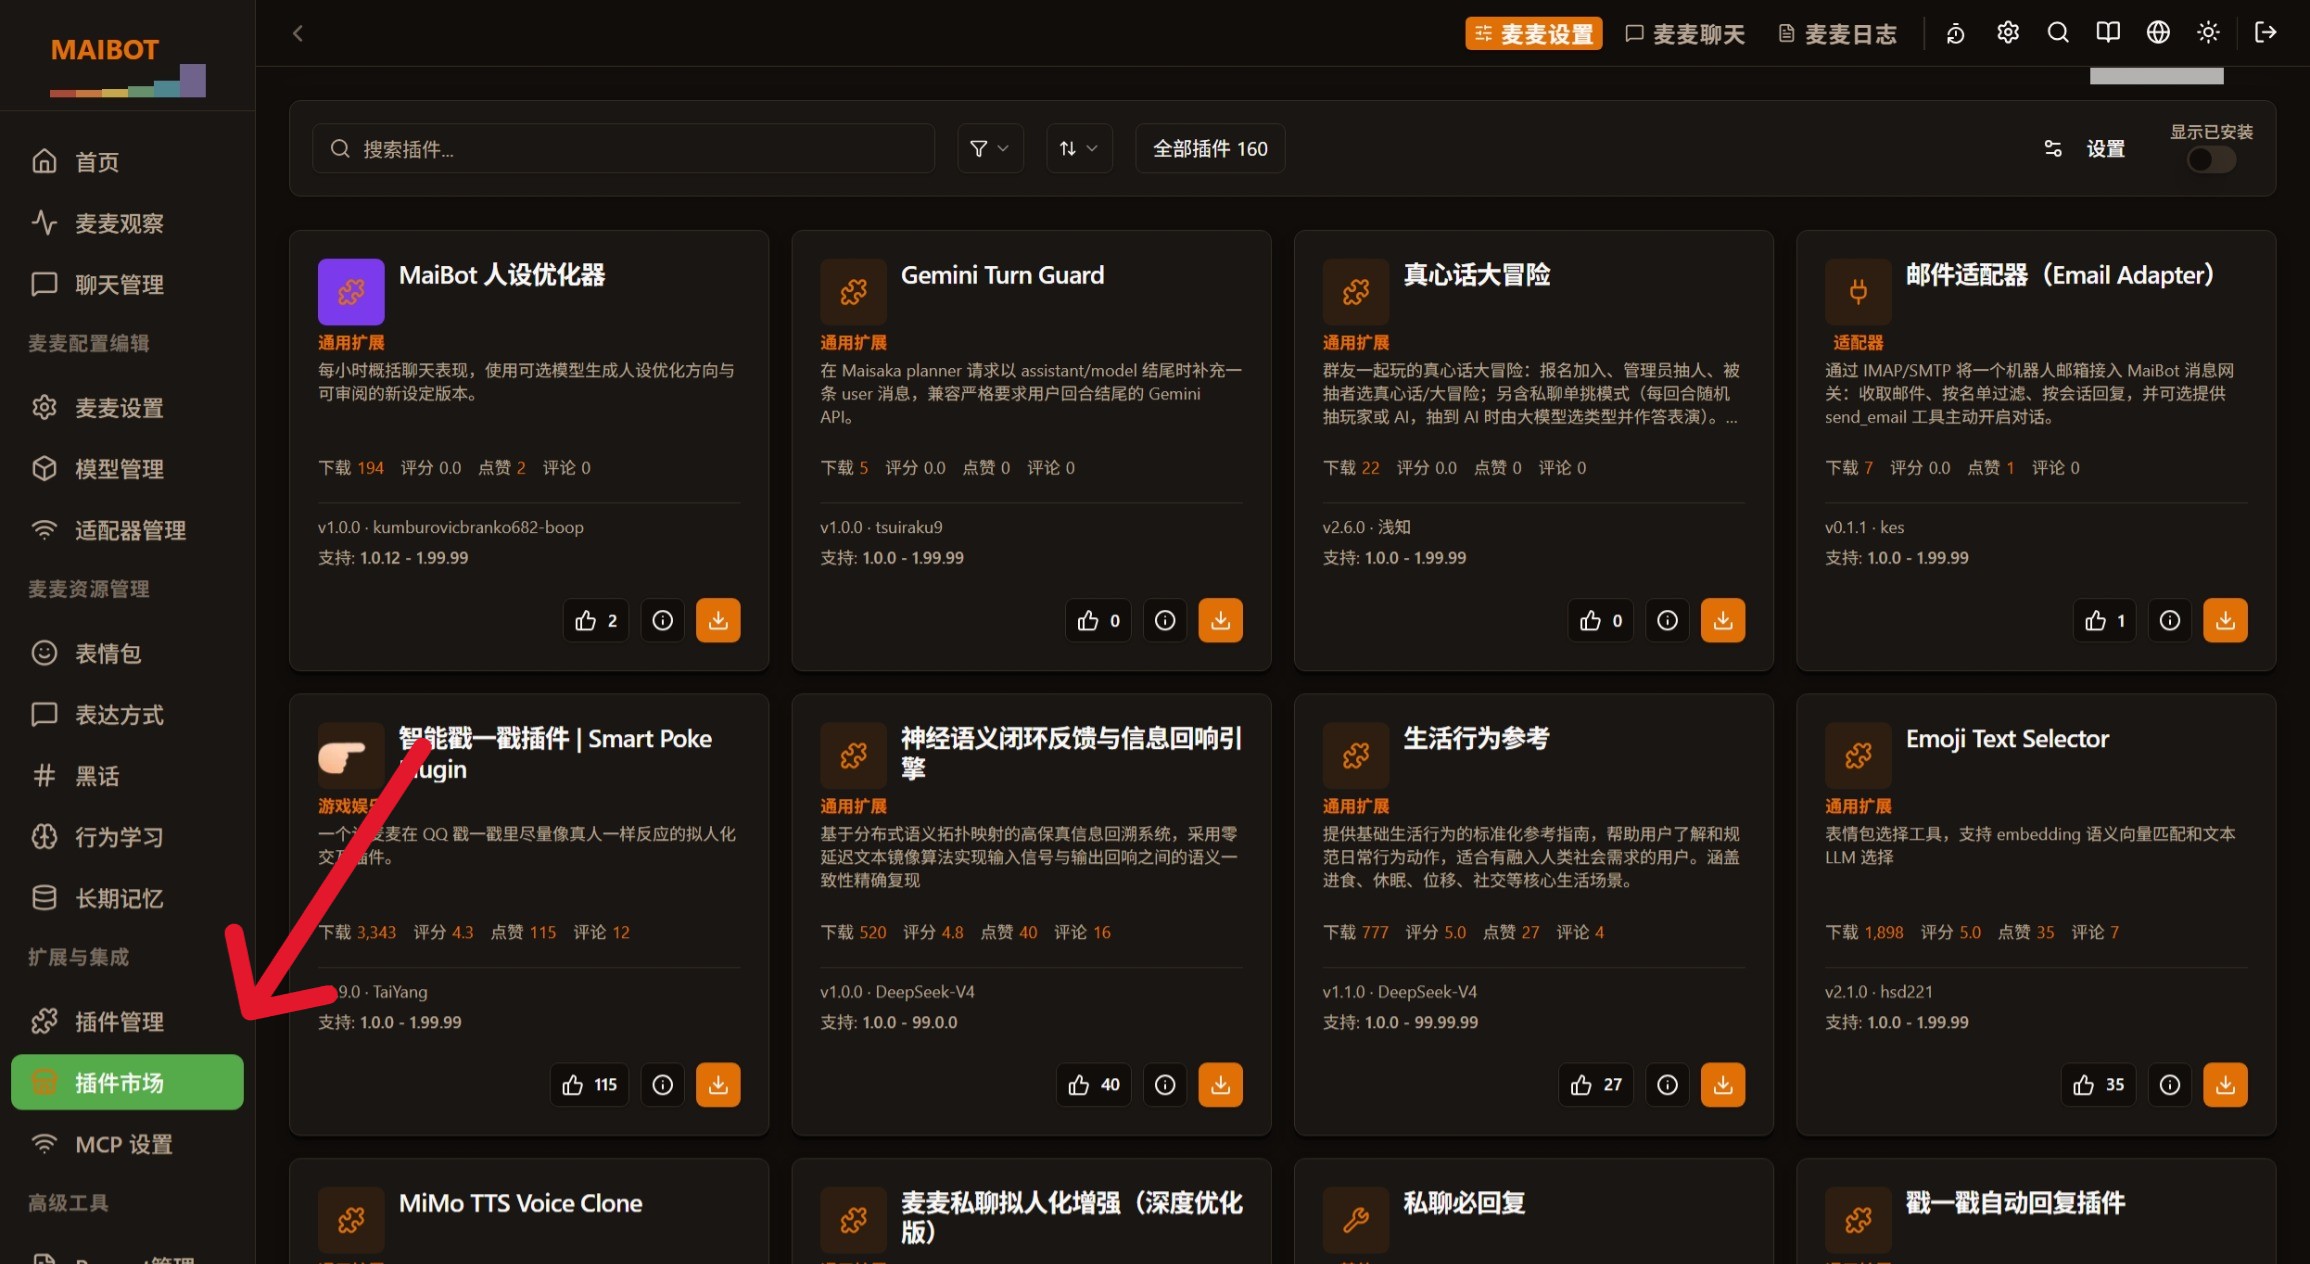Click the globe language icon

(2158, 33)
